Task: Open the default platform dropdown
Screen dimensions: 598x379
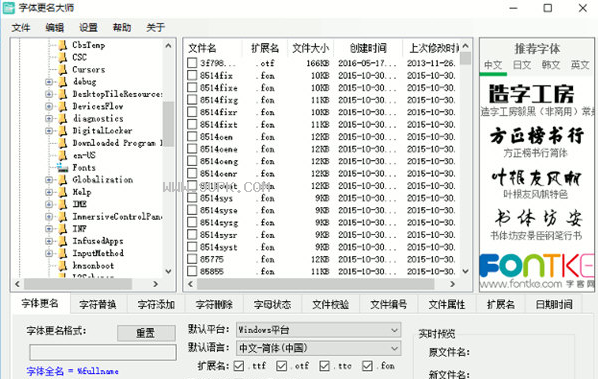Action: (318, 330)
